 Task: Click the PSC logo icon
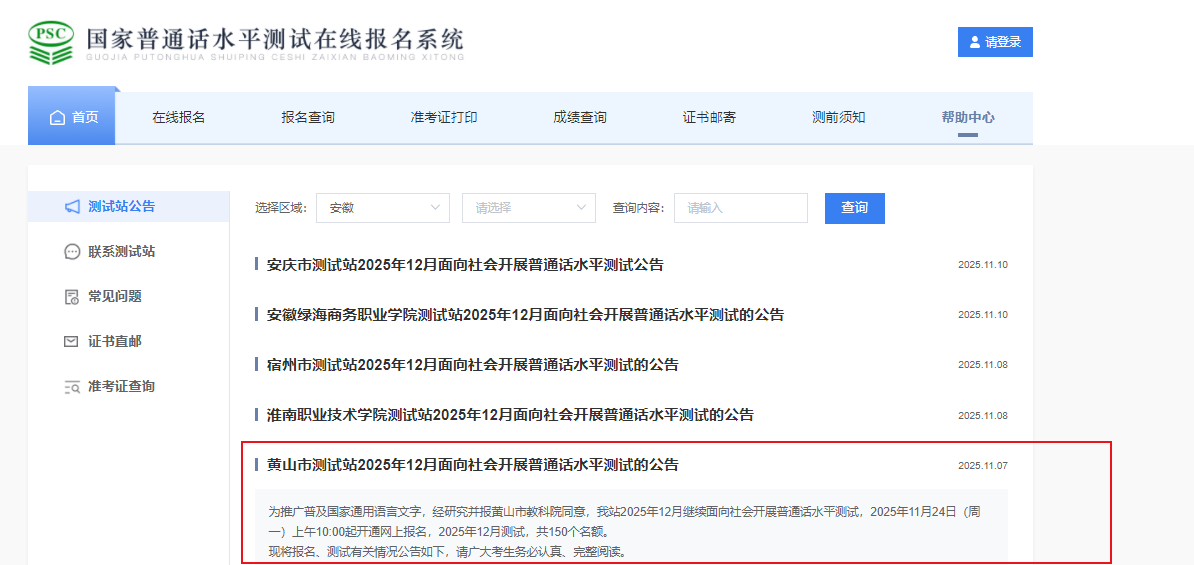(51, 43)
